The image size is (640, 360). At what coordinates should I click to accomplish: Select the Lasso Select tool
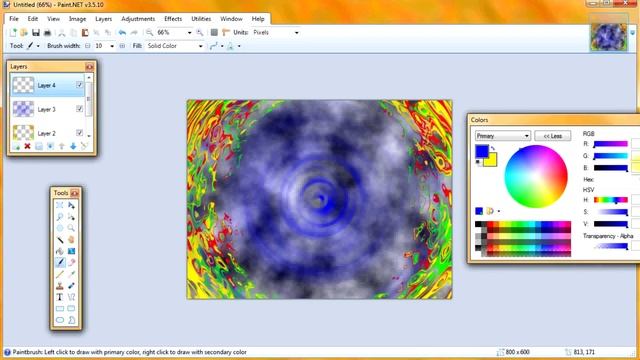[60, 217]
